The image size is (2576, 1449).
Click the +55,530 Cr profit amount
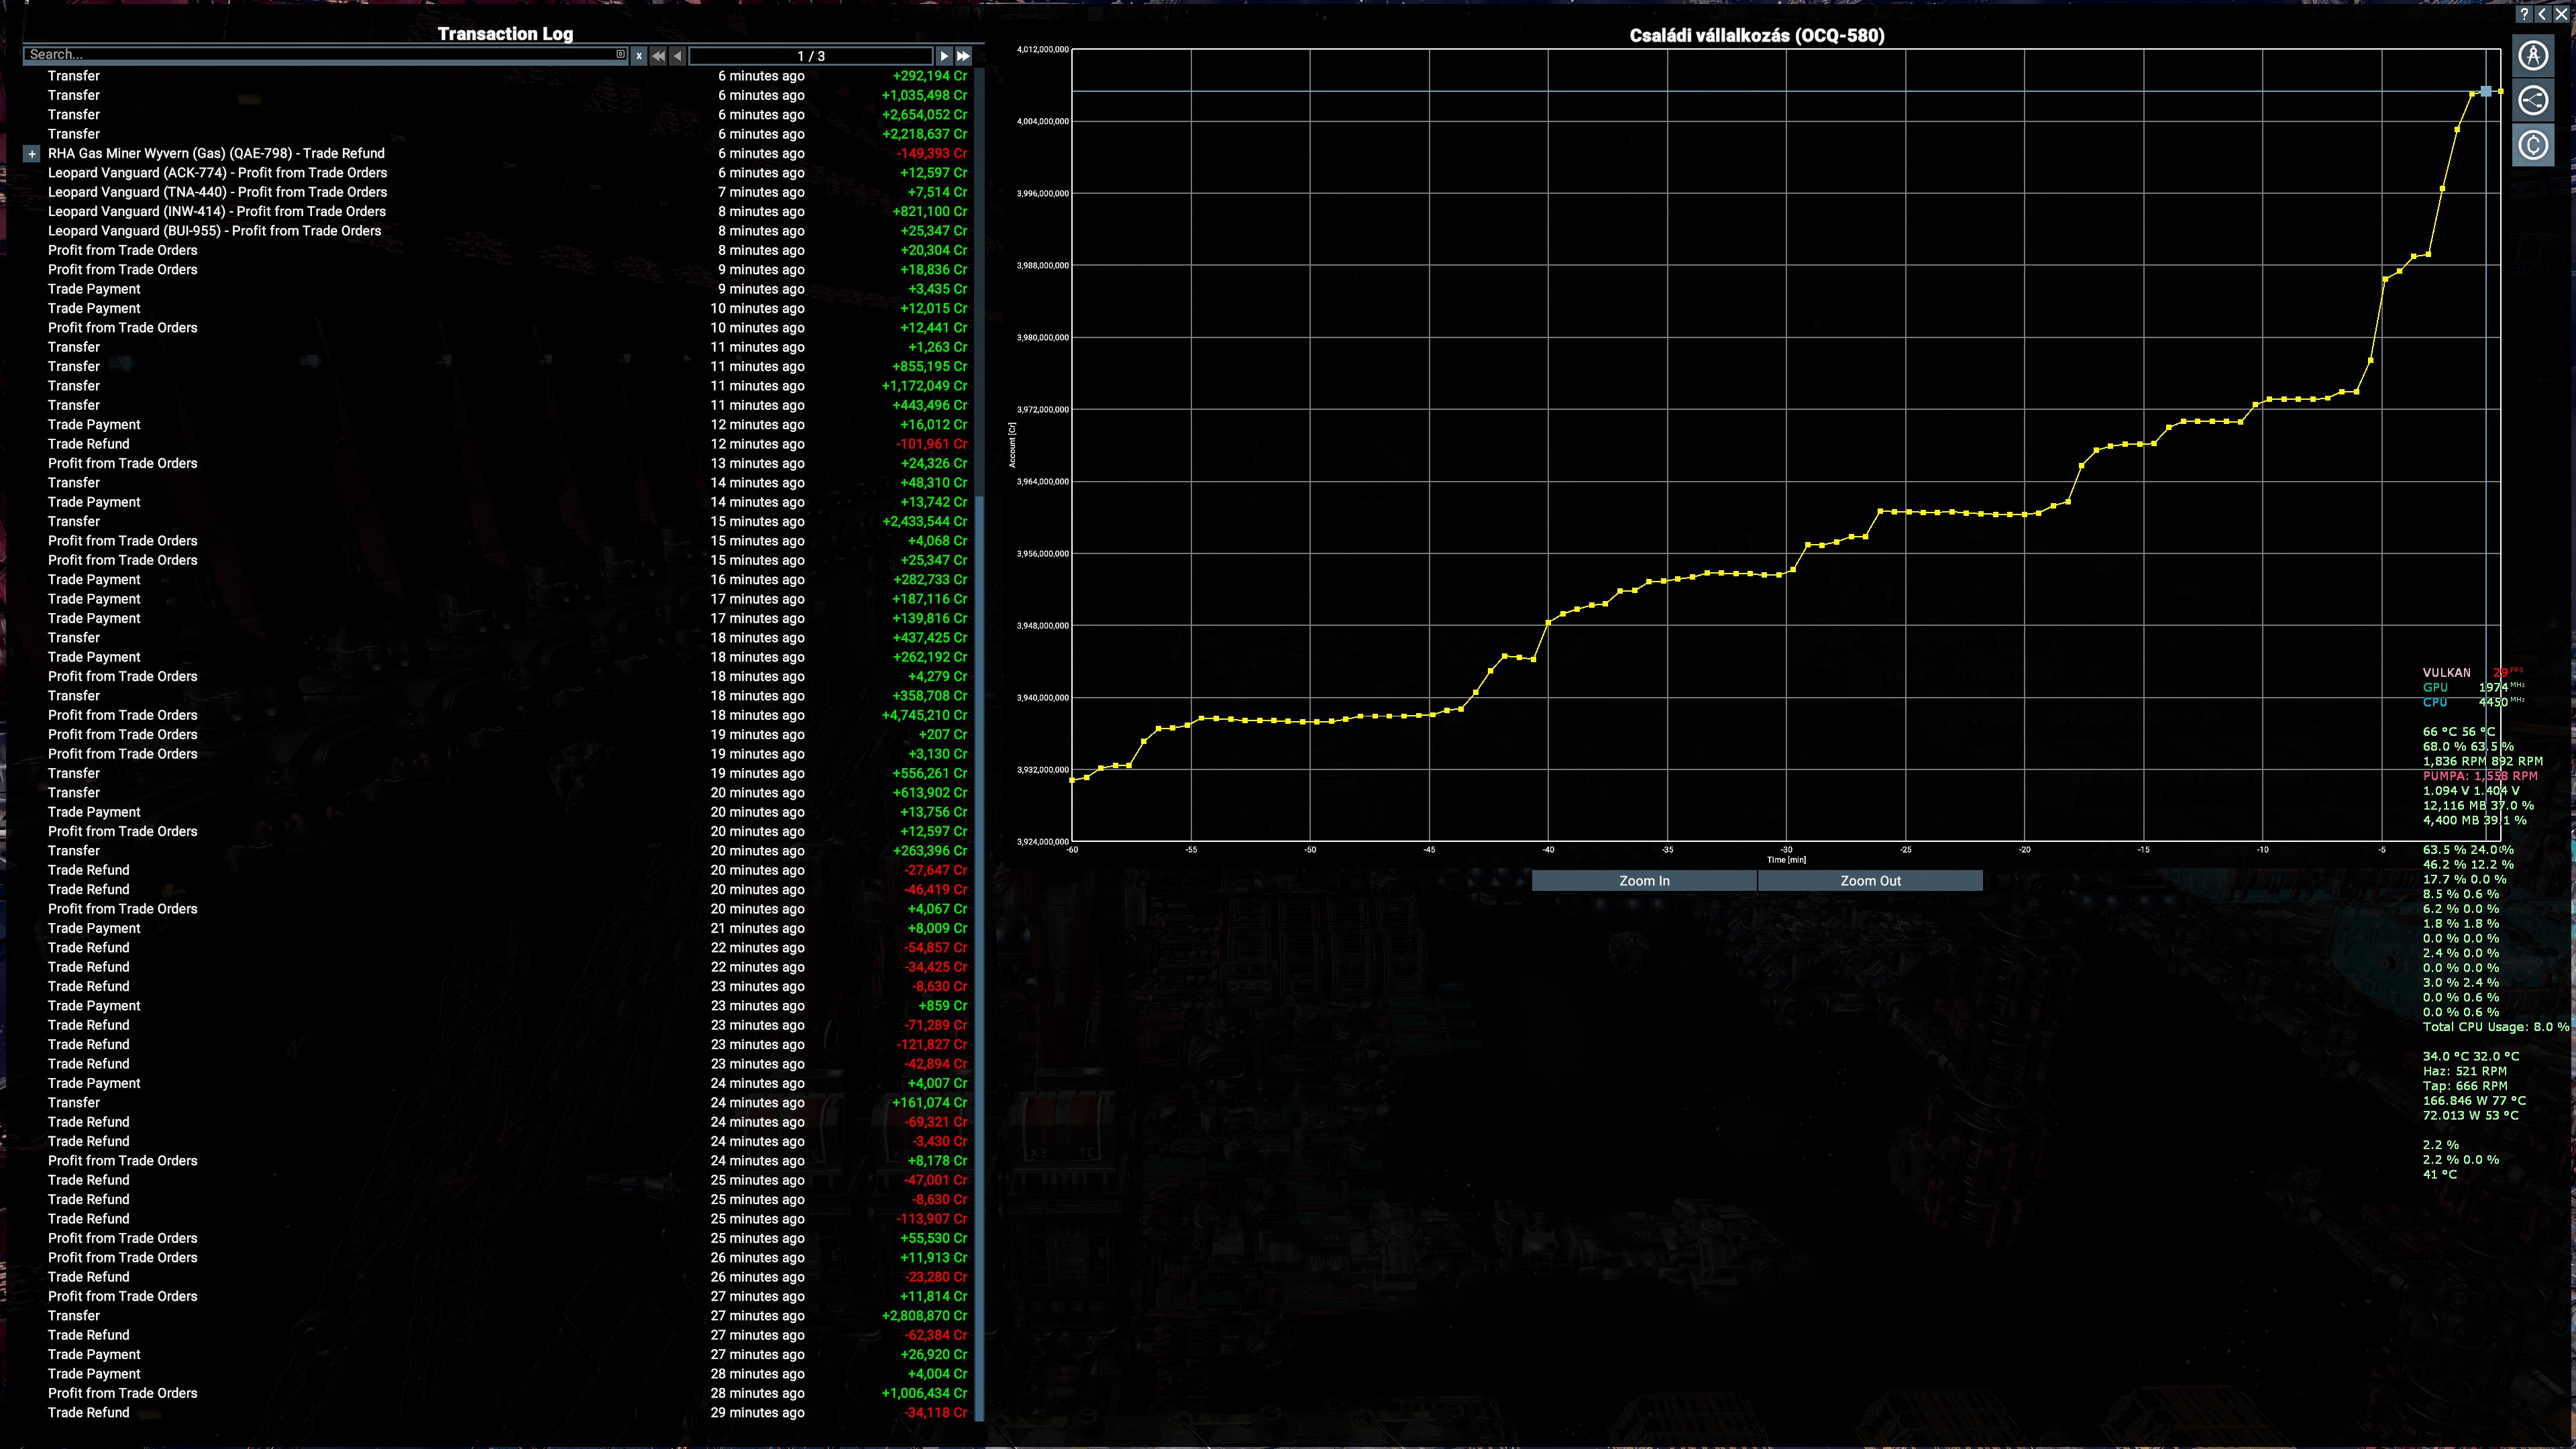(933, 1239)
